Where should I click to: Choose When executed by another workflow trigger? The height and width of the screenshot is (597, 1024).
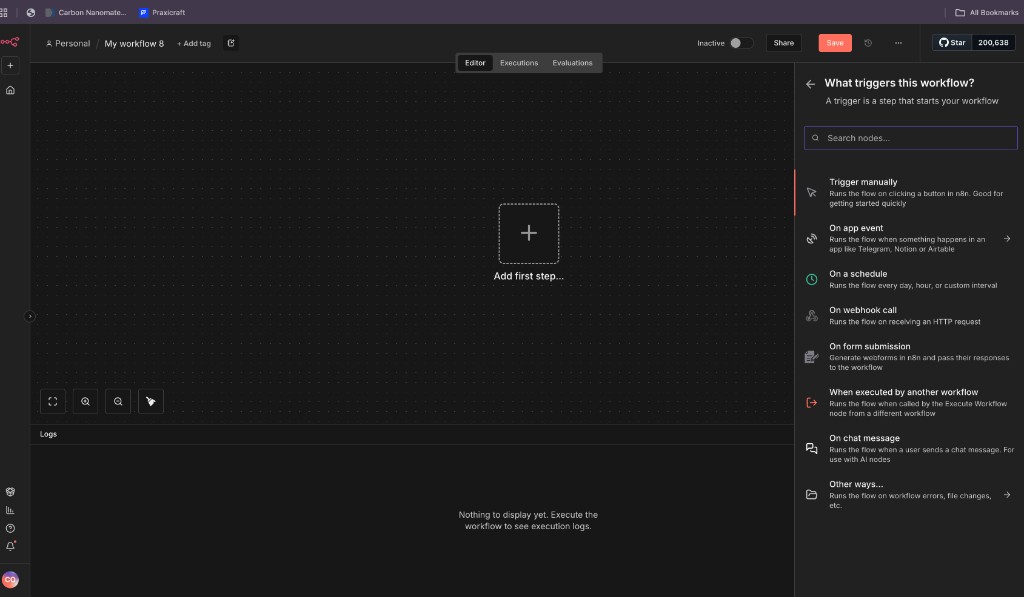910,402
